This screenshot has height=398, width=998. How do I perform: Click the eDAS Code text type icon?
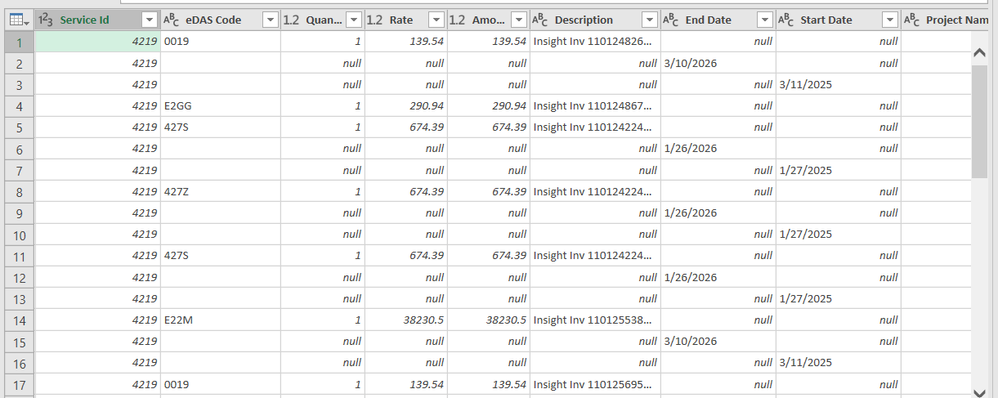[x=171, y=20]
